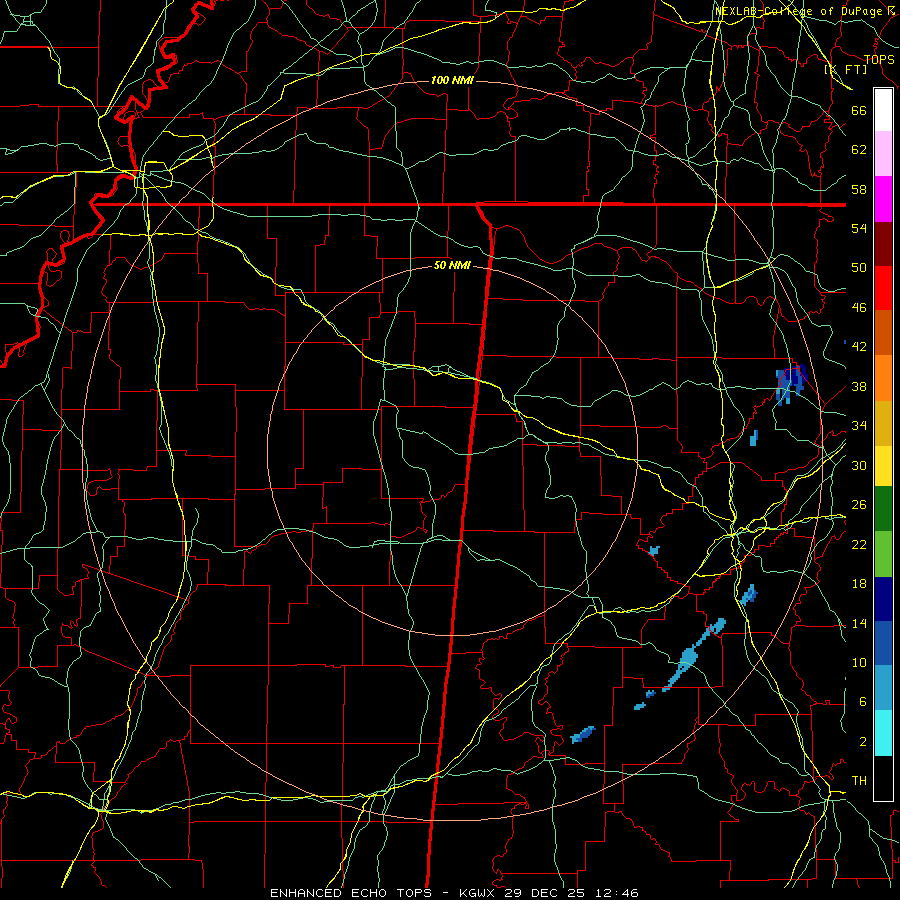Click the "KGWX" radar site identifier
Image resolution: width=900 pixels, height=900 pixels.
(479, 893)
